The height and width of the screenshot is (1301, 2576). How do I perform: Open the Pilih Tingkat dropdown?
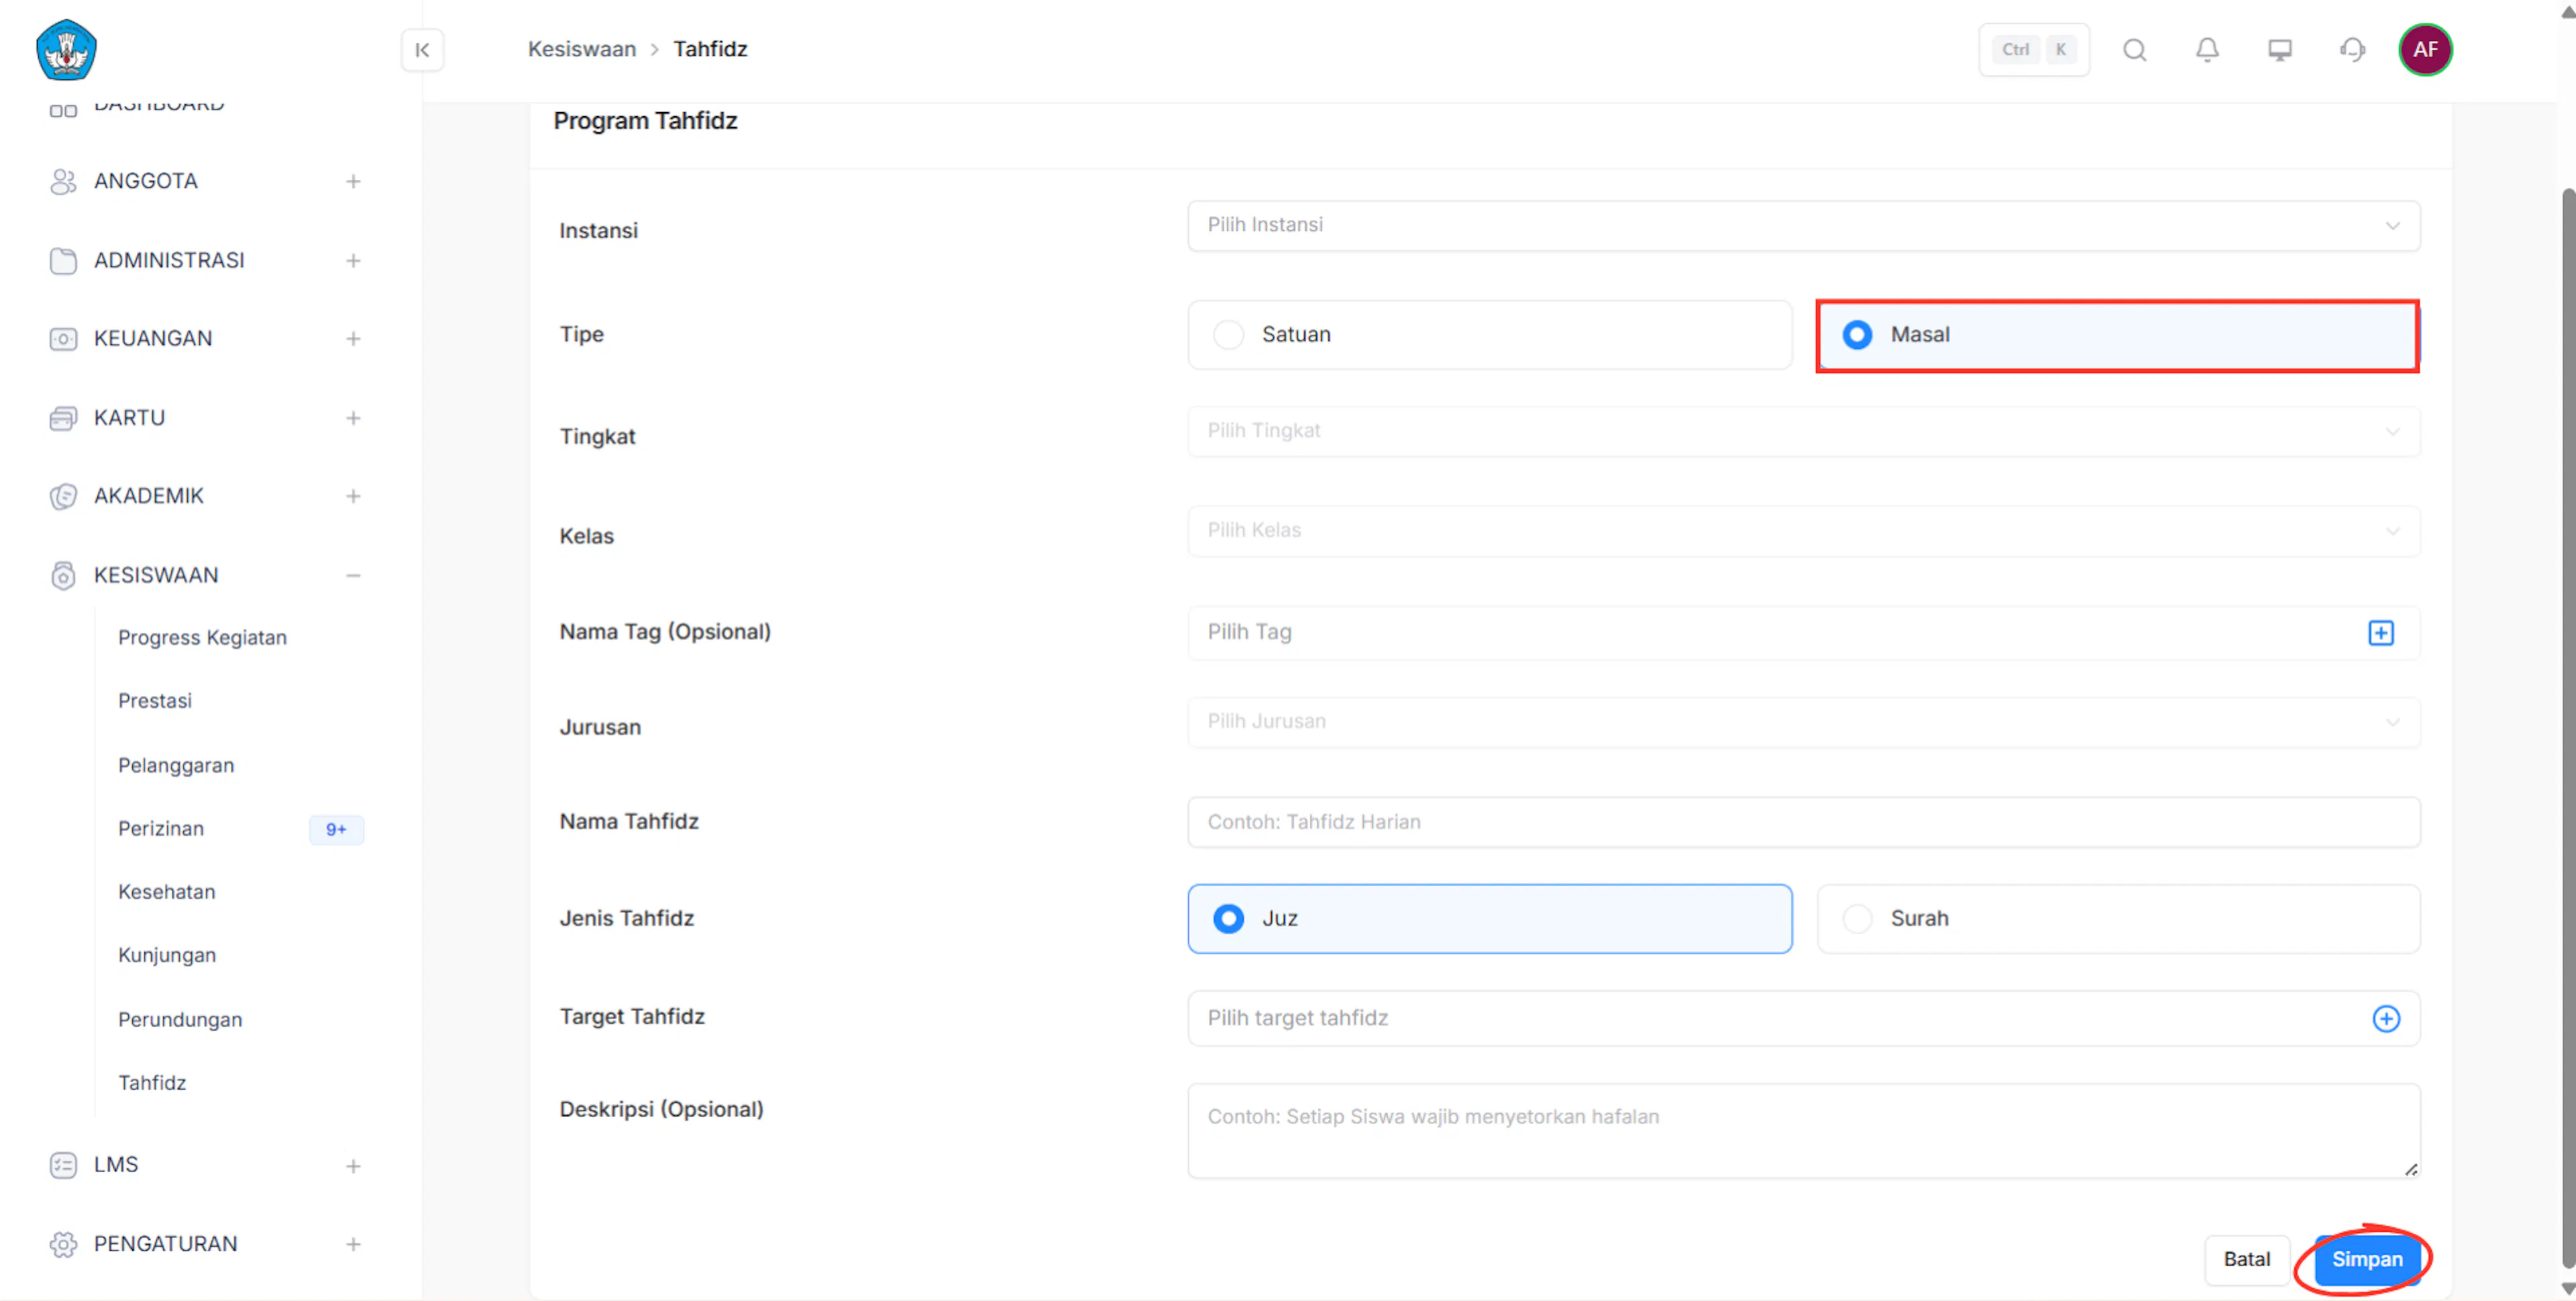tap(1803, 431)
